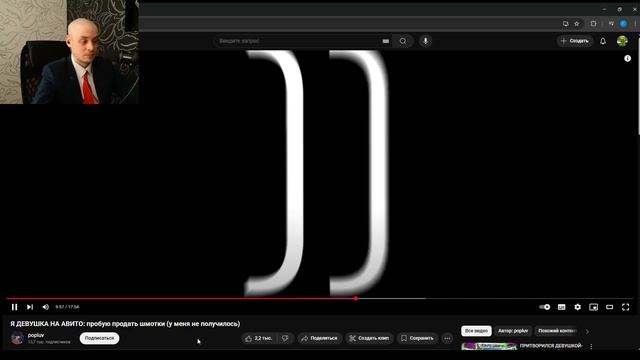The image size is (640, 360).
Task: Open more actions ellipsis menu
Action: coord(447,338)
